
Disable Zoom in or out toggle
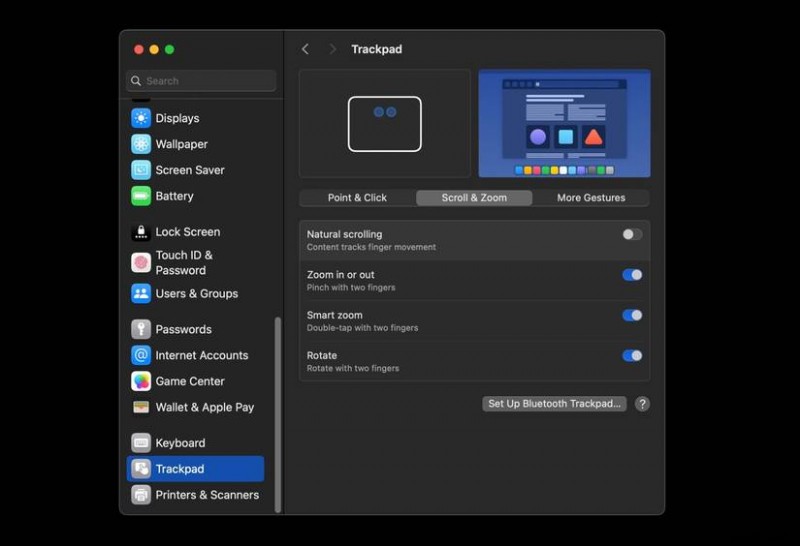632,275
